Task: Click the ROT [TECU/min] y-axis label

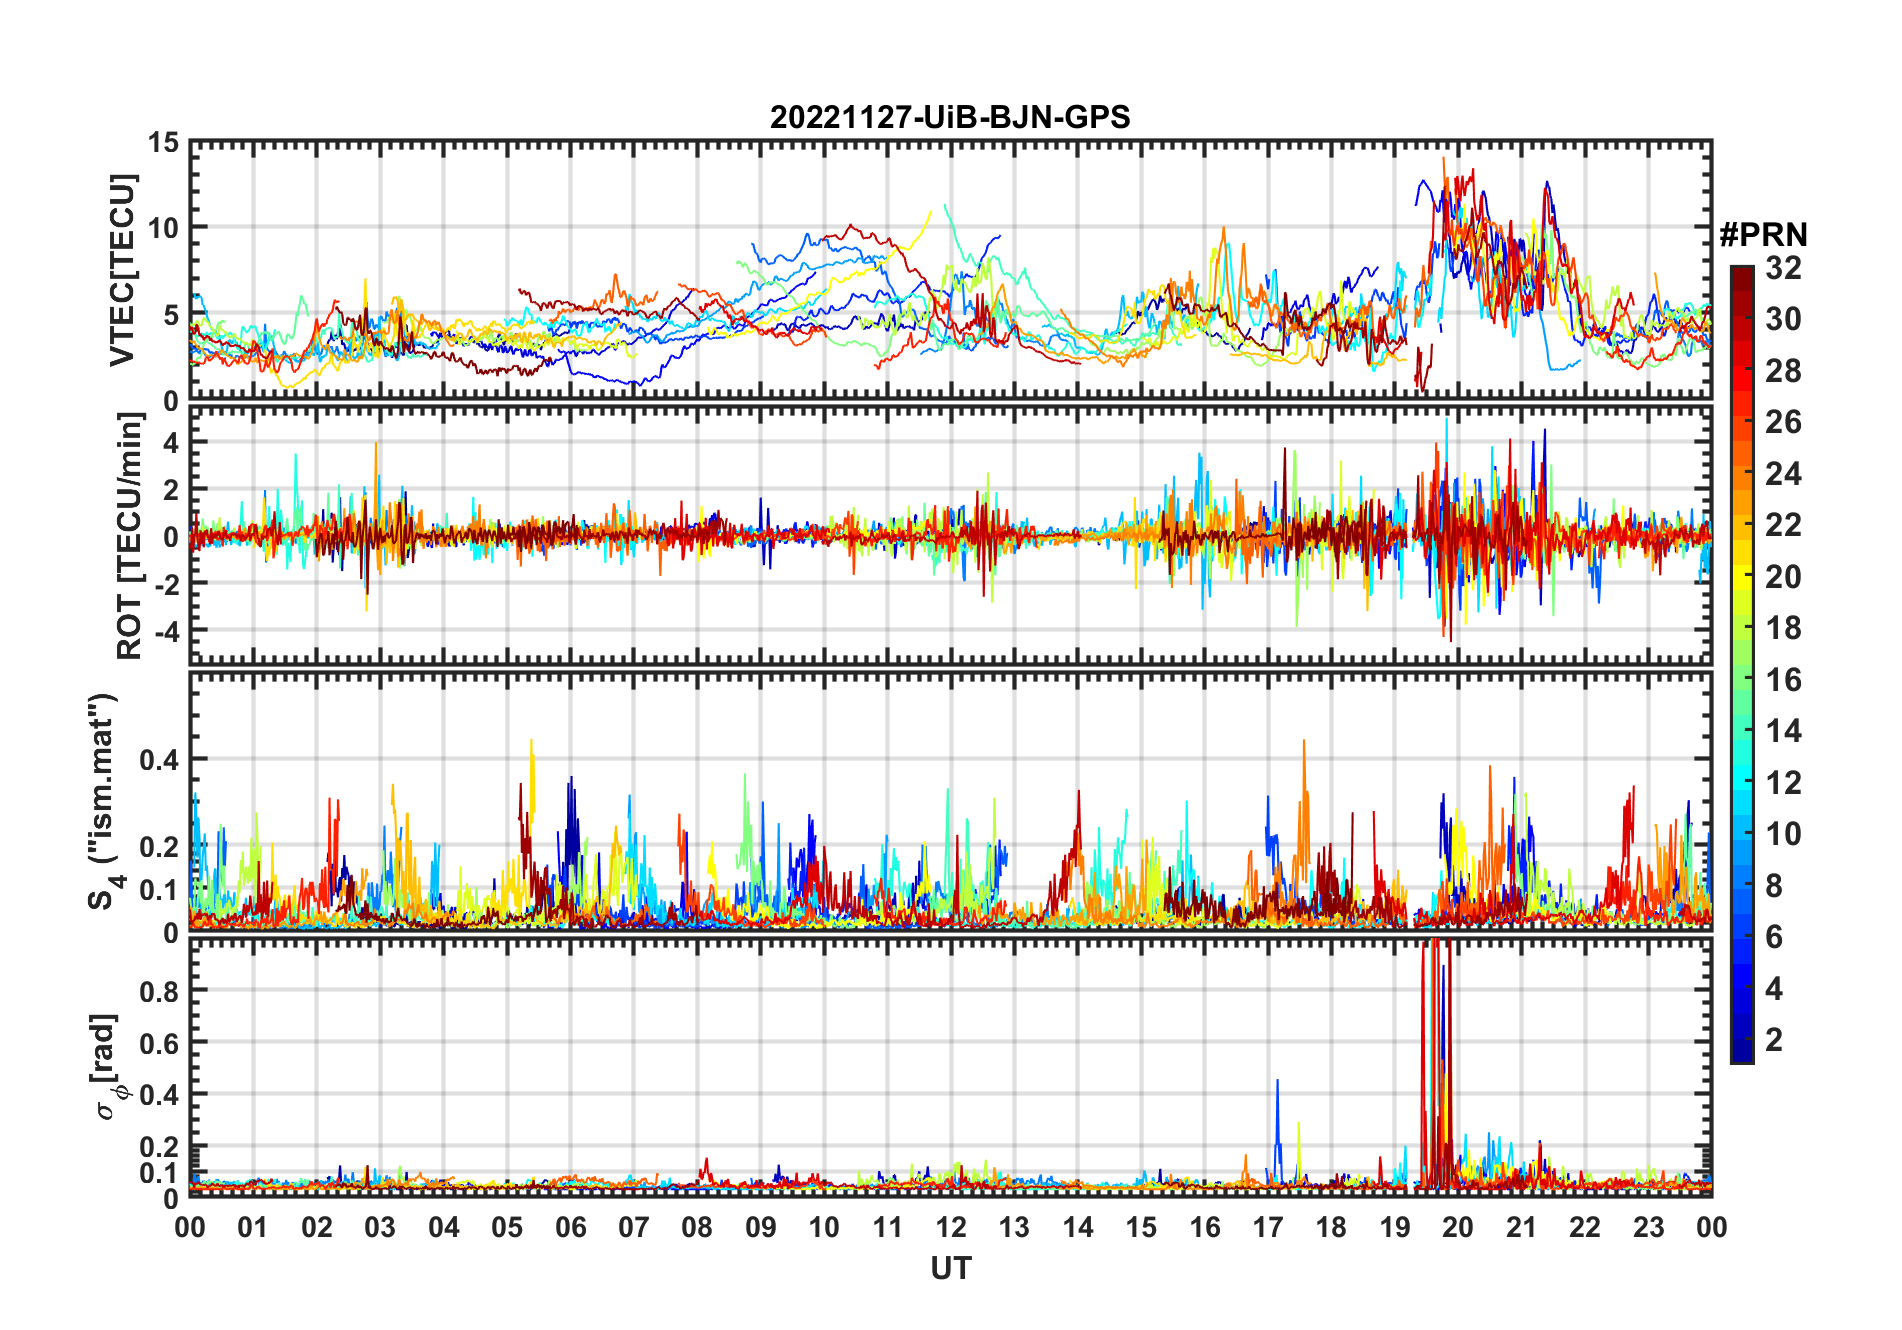Action: coord(129,535)
